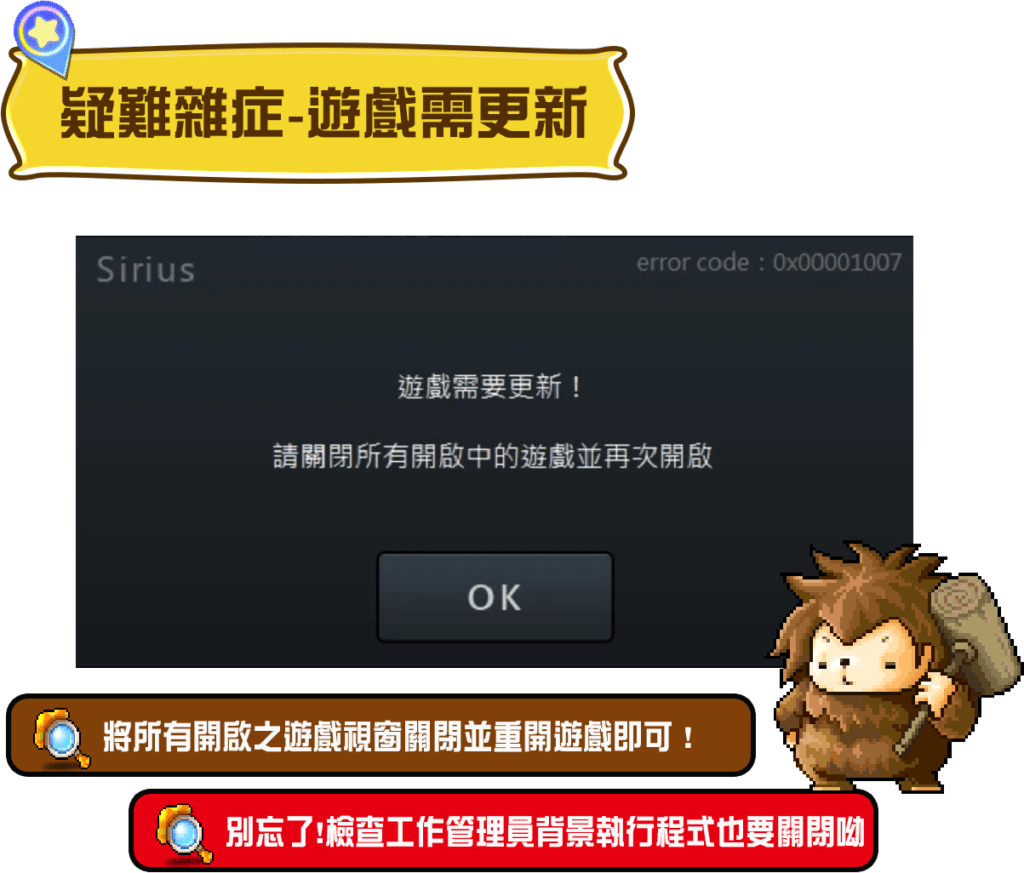The width and height of the screenshot is (1024, 873).
Task: Click the 遊戲需要更新！ message line
Action: (x=490, y=387)
